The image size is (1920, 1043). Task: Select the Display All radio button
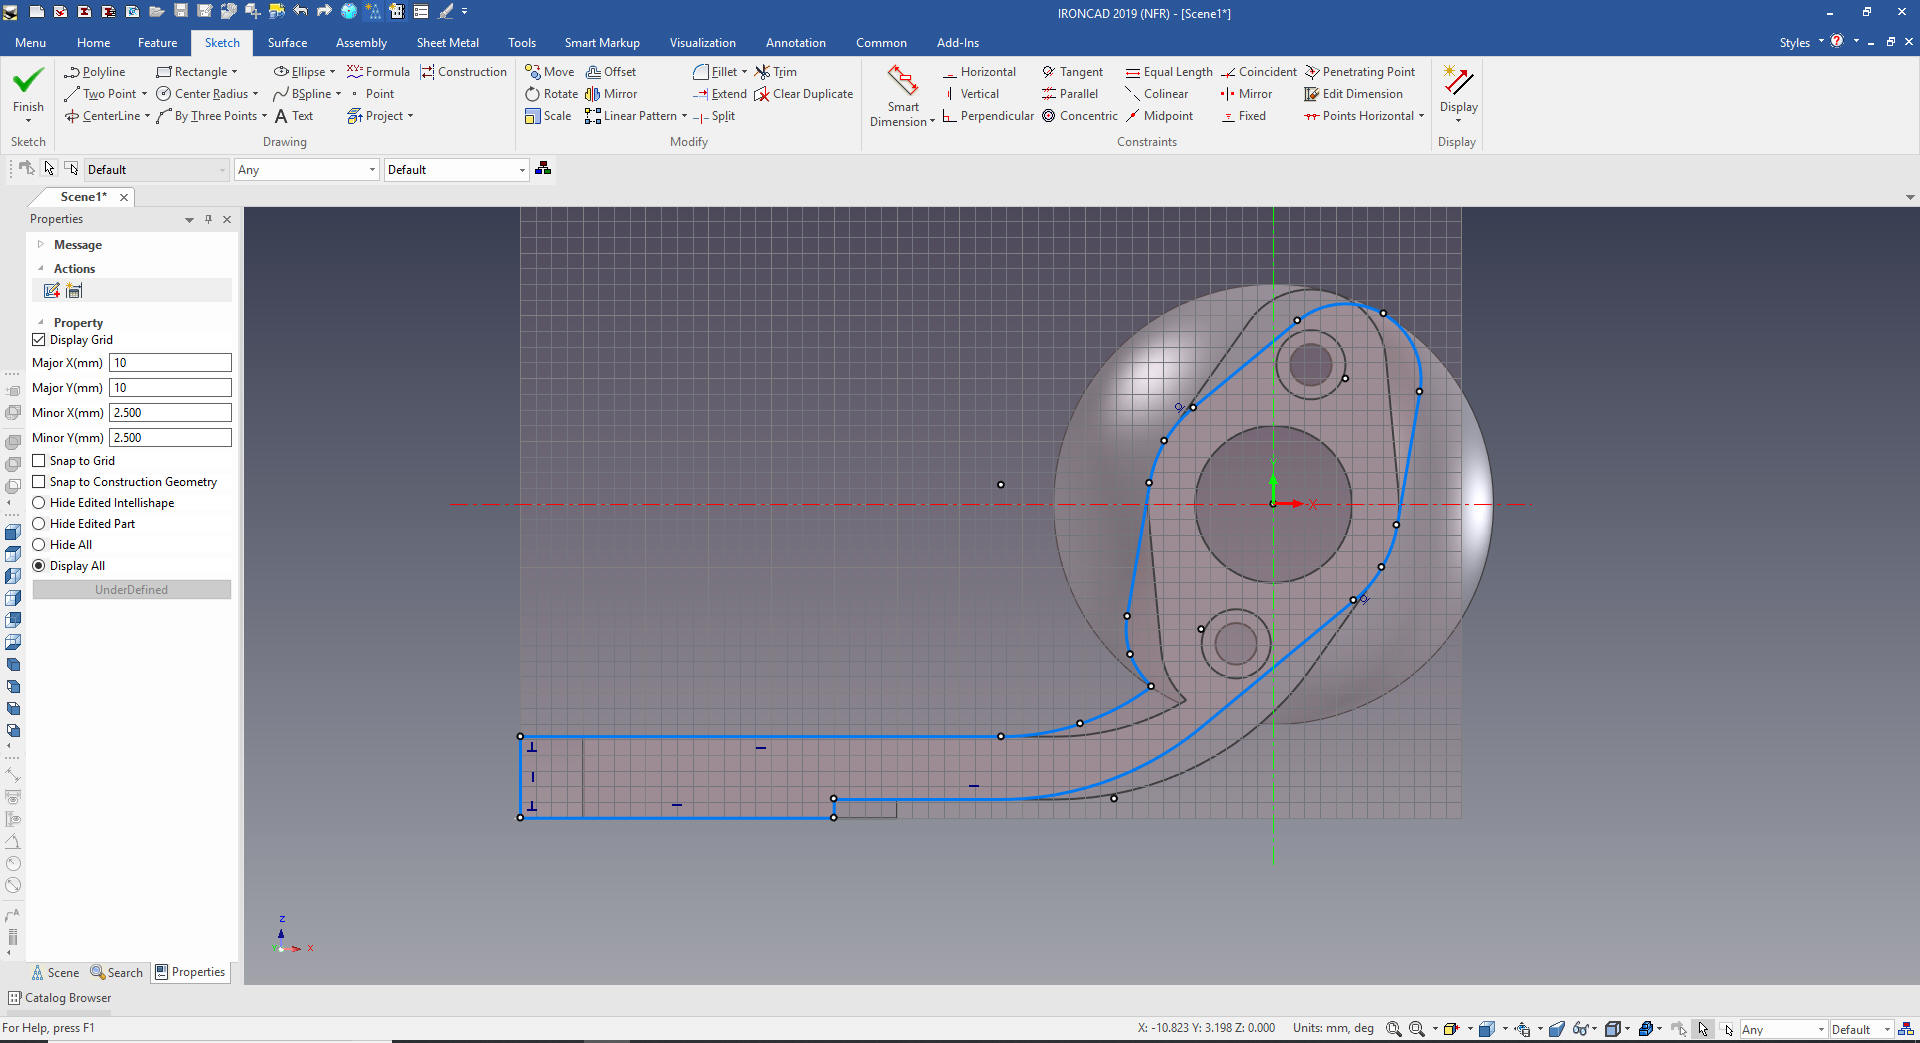tap(39, 566)
